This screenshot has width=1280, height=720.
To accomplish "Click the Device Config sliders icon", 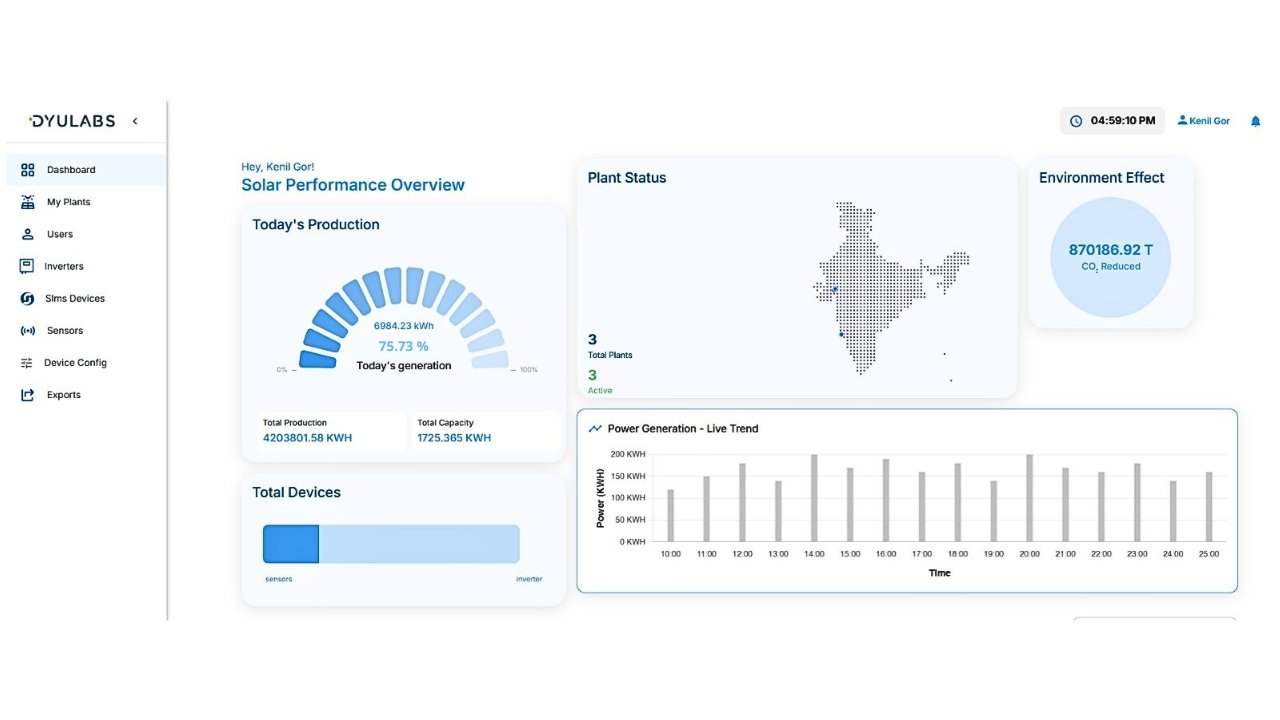I will click(27, 363).
